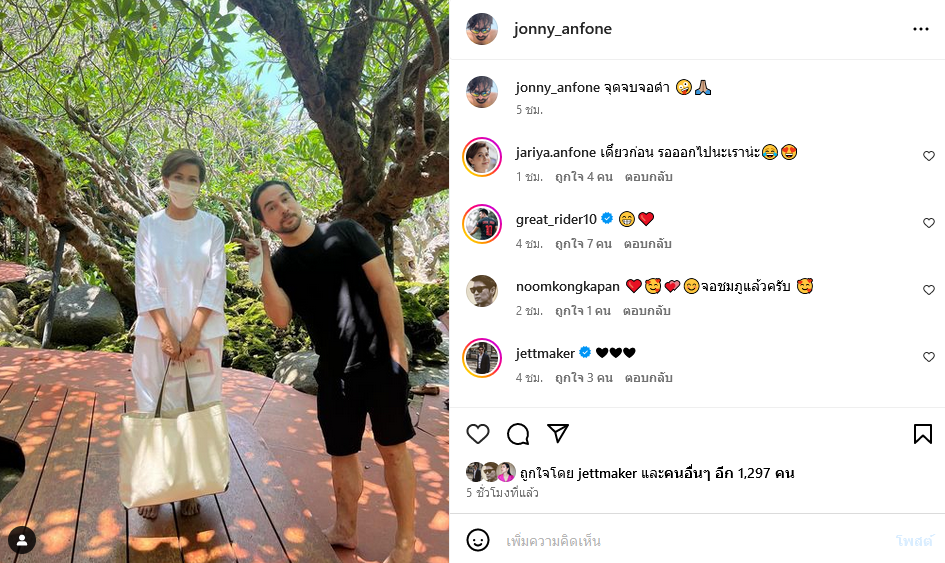Save the post with the bookmark icon

[923, 434]
